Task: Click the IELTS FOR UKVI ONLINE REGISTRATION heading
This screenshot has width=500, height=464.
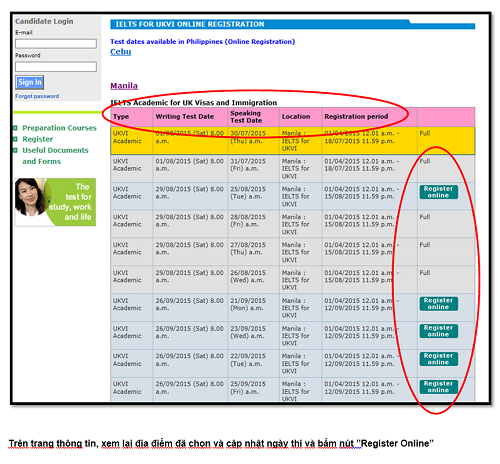Action: coord(190,24)
